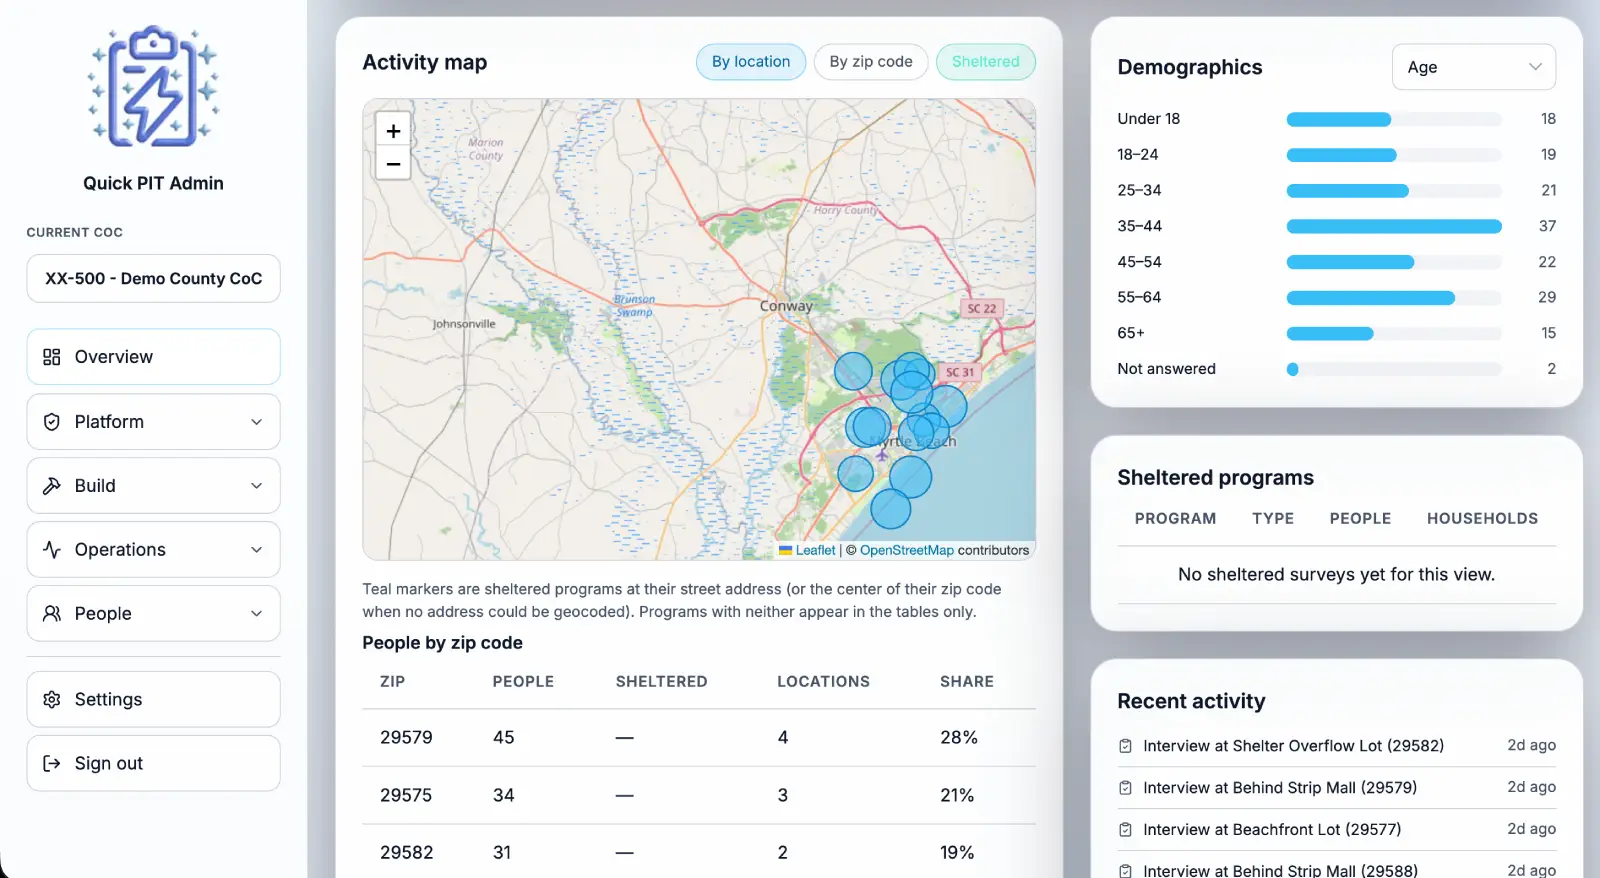Click the PROGRAM column header
The height and width of the screenshot is (878, 1600).
(1175, 519)
